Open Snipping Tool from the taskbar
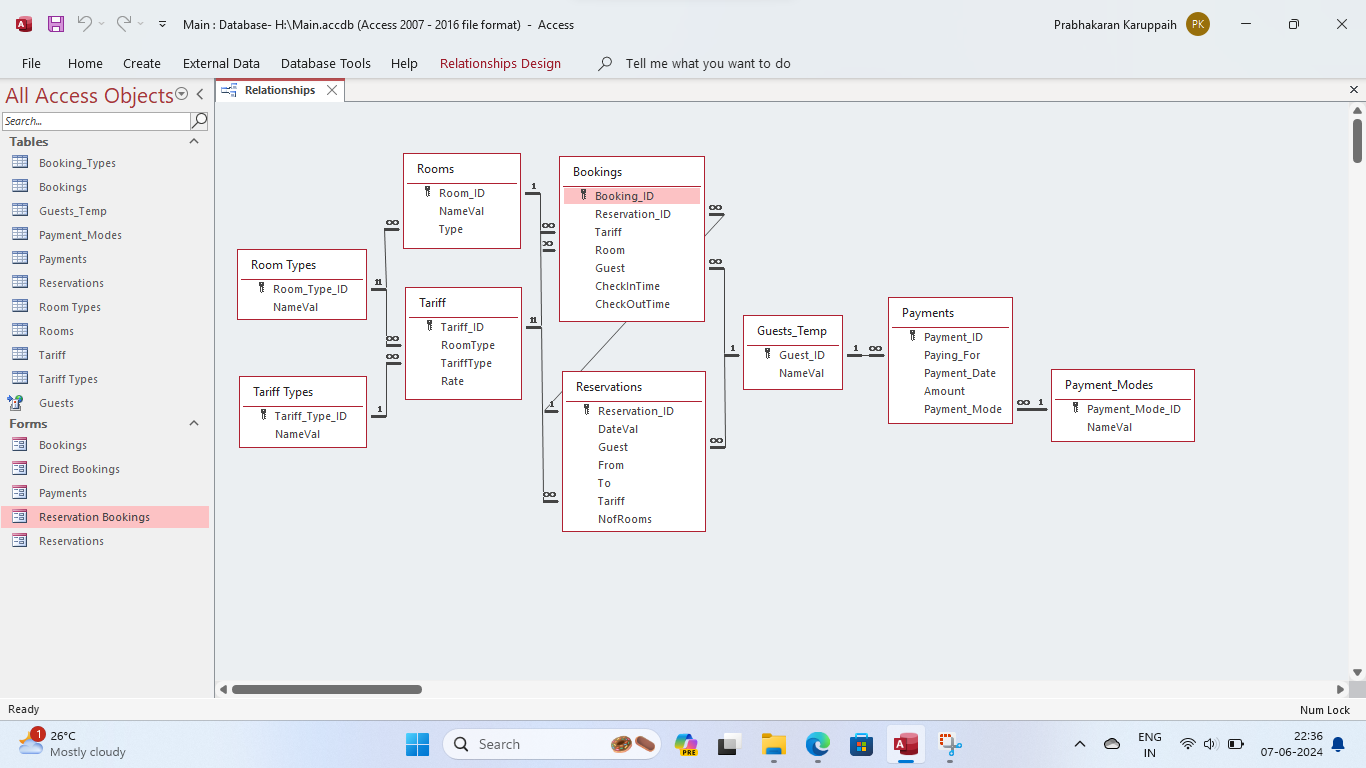Screen dimensions: 1366x768 coord(950,744)
